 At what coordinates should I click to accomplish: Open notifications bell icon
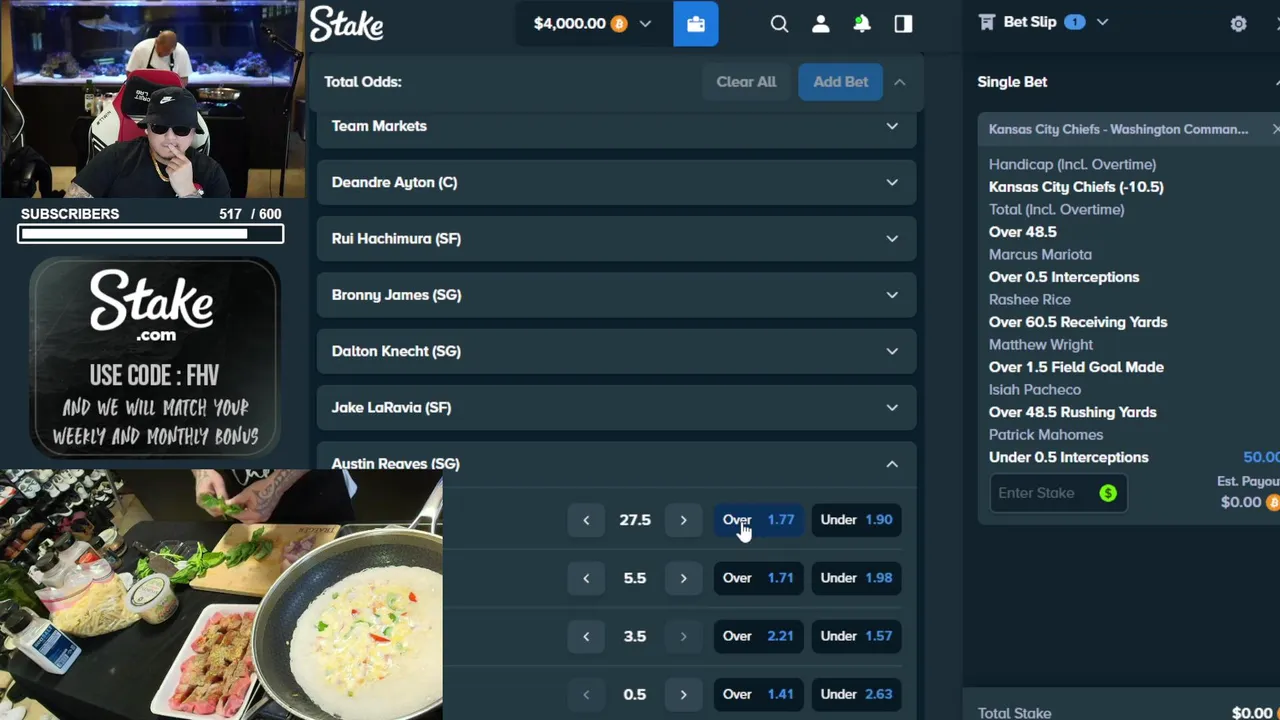pyautogui.click(x=861, y=24)
